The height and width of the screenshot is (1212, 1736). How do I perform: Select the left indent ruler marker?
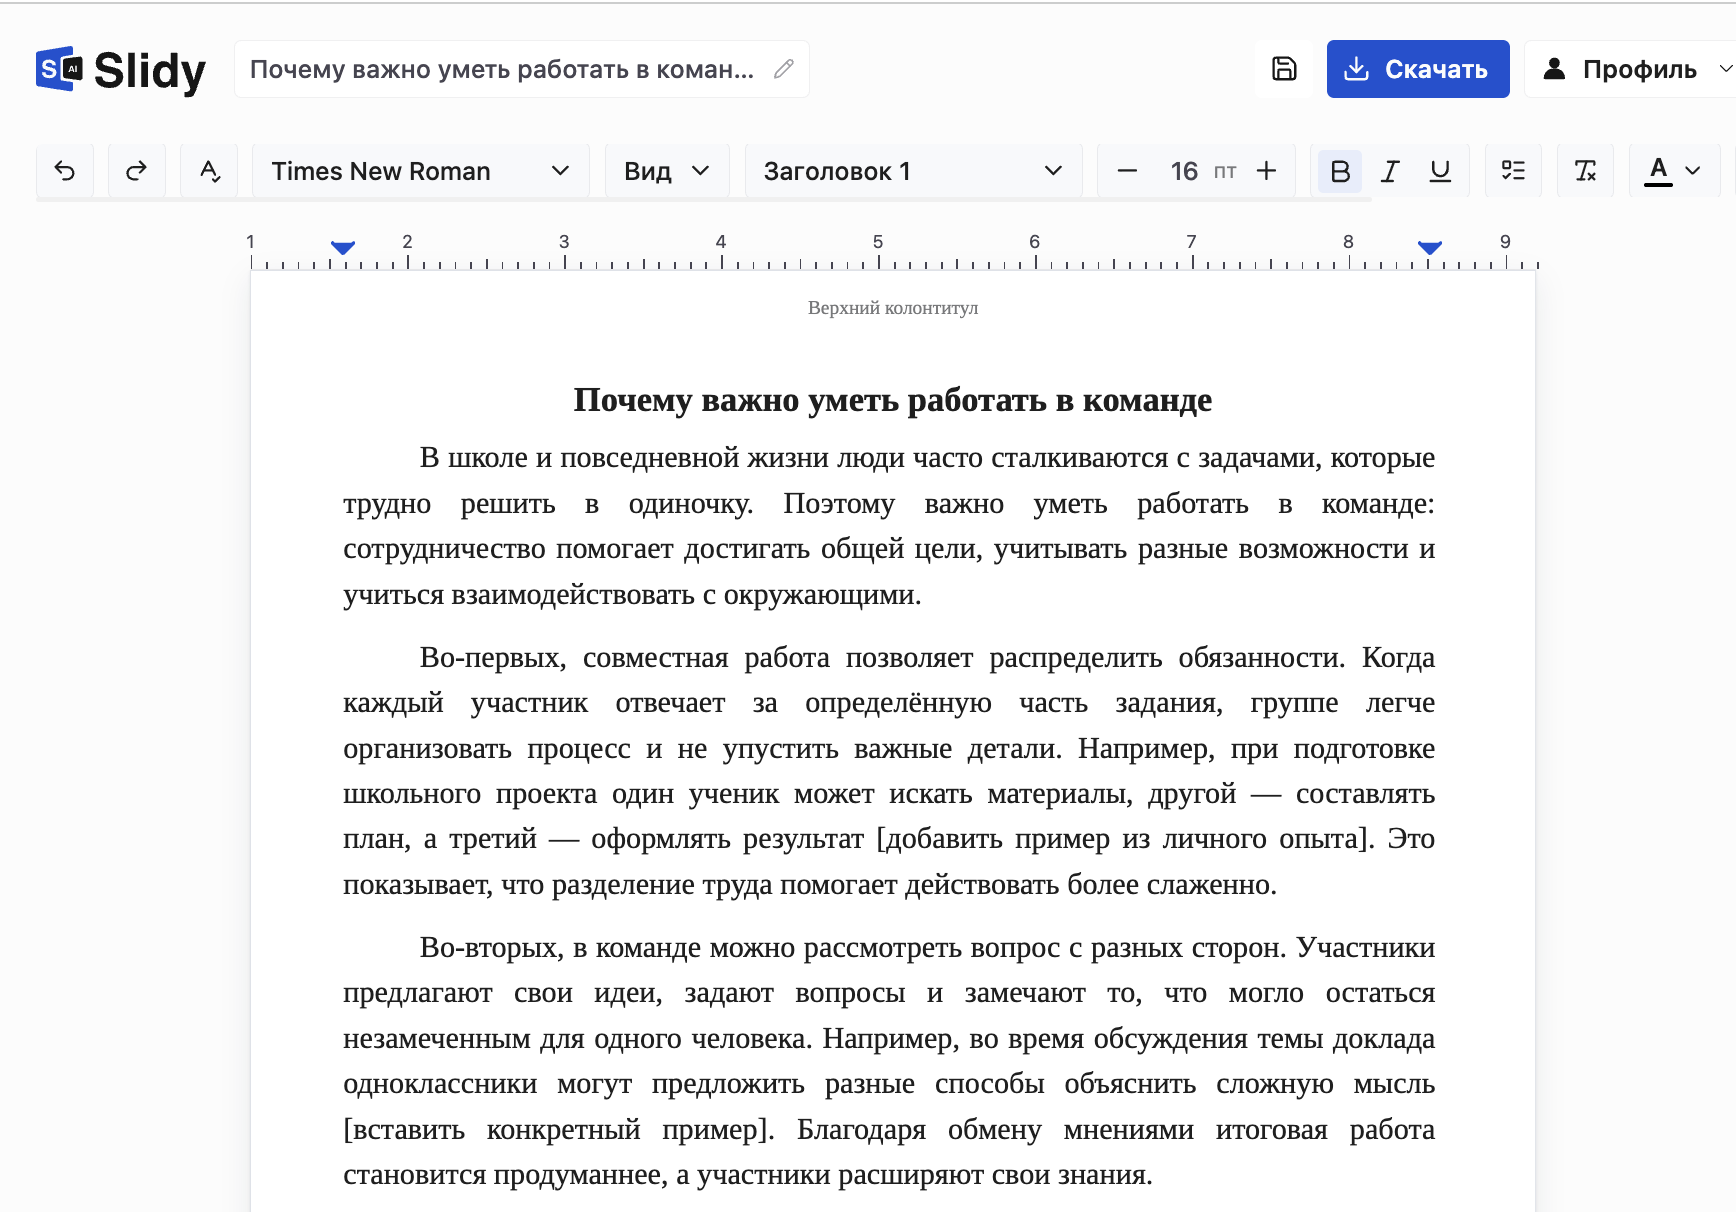point(343,247)
